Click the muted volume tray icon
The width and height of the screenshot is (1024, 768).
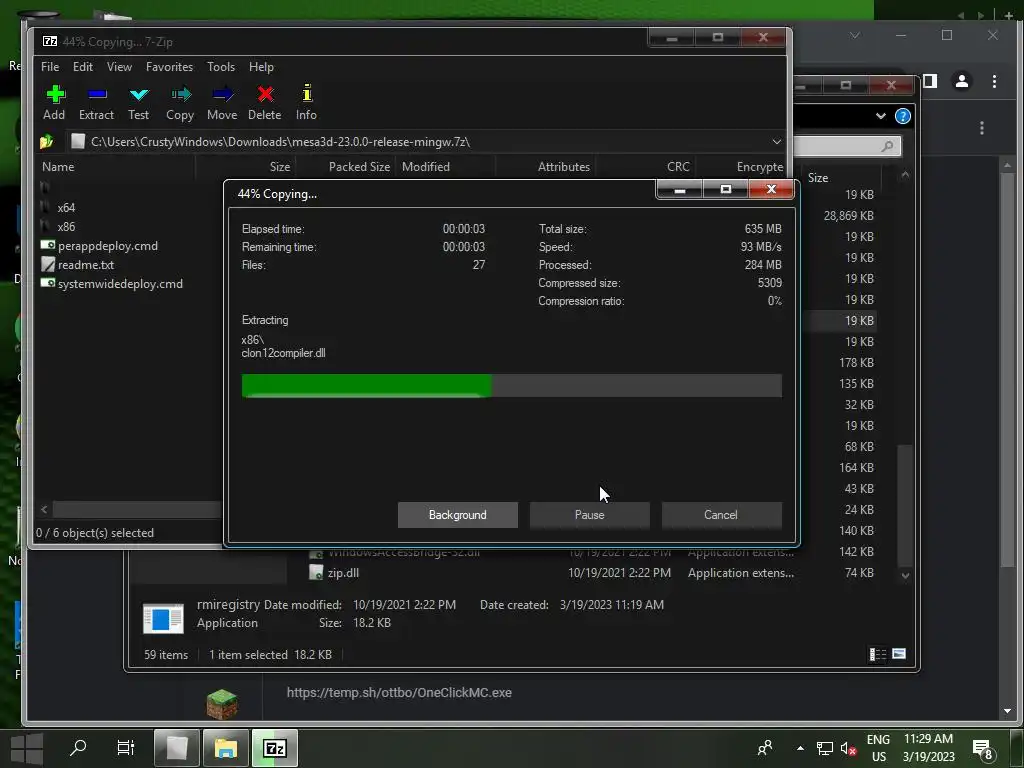pyautogui.click(x=848, y=748)
